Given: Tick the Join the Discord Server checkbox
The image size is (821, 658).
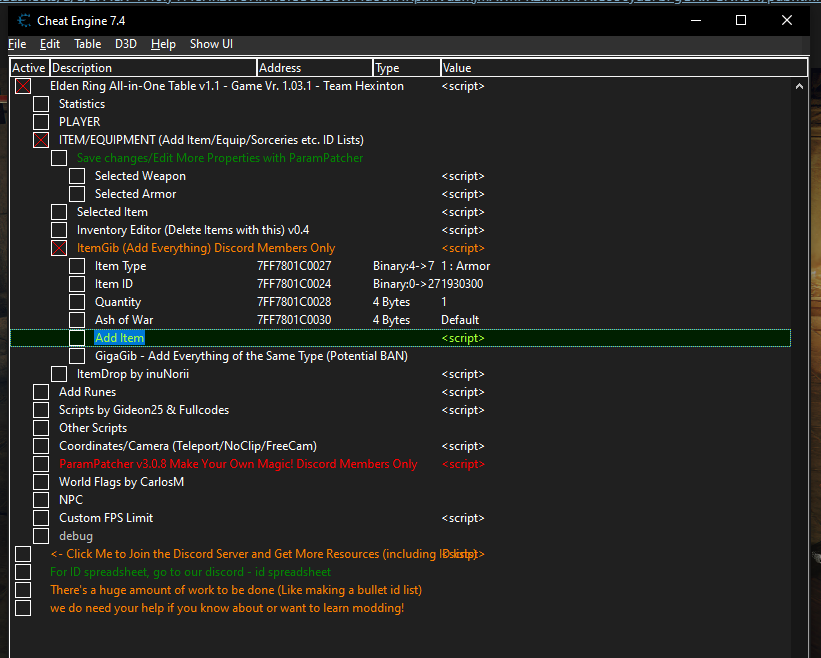Looking at the screenshot, I should (23, 554).
